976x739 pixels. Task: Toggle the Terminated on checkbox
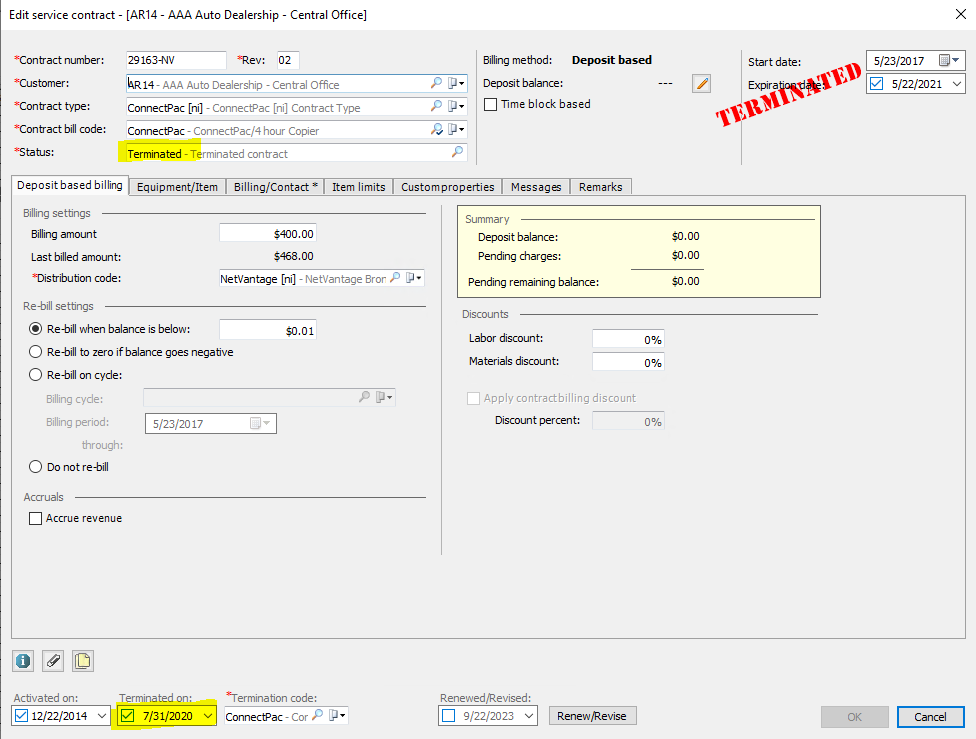[128, 715]
